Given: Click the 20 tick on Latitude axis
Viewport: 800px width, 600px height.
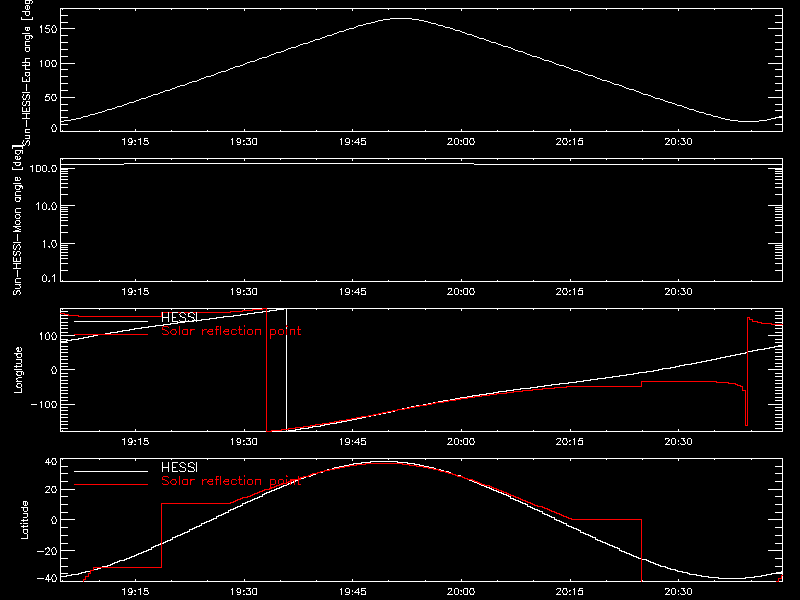Looking at the screenshot, I should 51,490.
